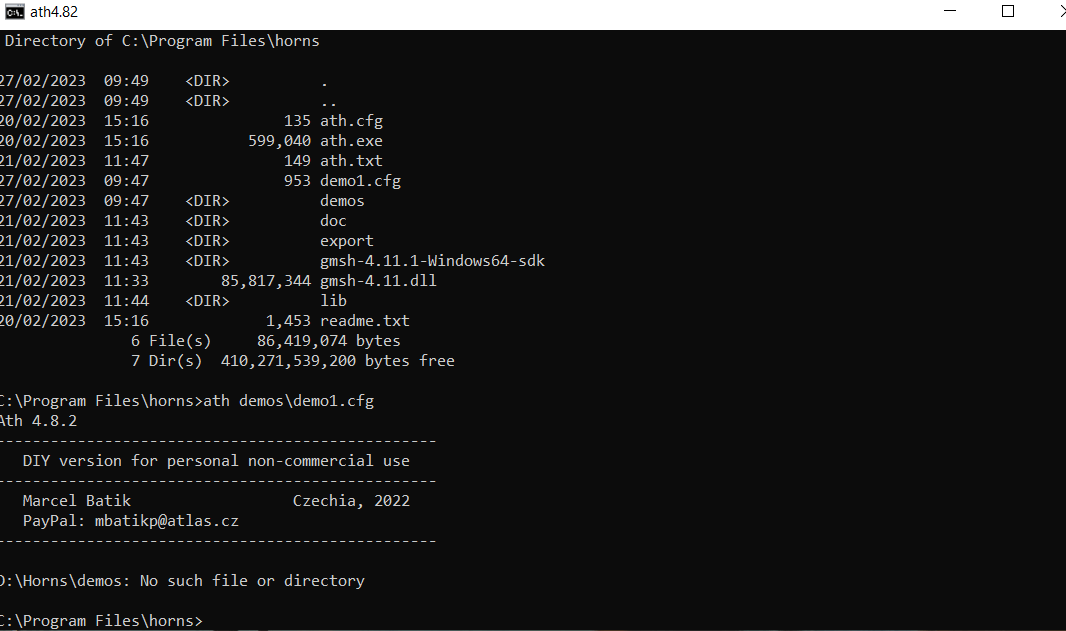Click the demos directory entry
The image size is (1066, 631).
[342, 201]
